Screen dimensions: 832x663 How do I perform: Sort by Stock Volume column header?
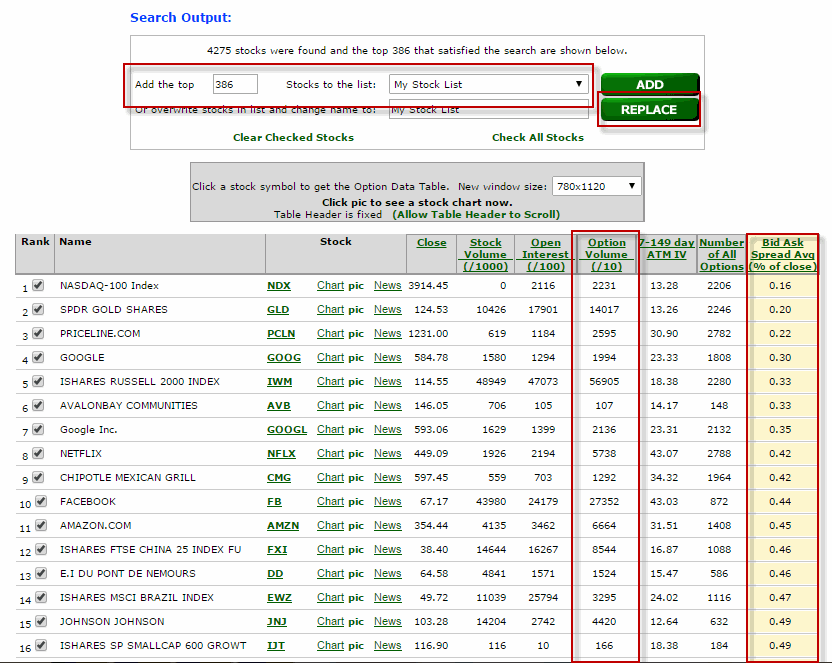[x=486, y=255]
